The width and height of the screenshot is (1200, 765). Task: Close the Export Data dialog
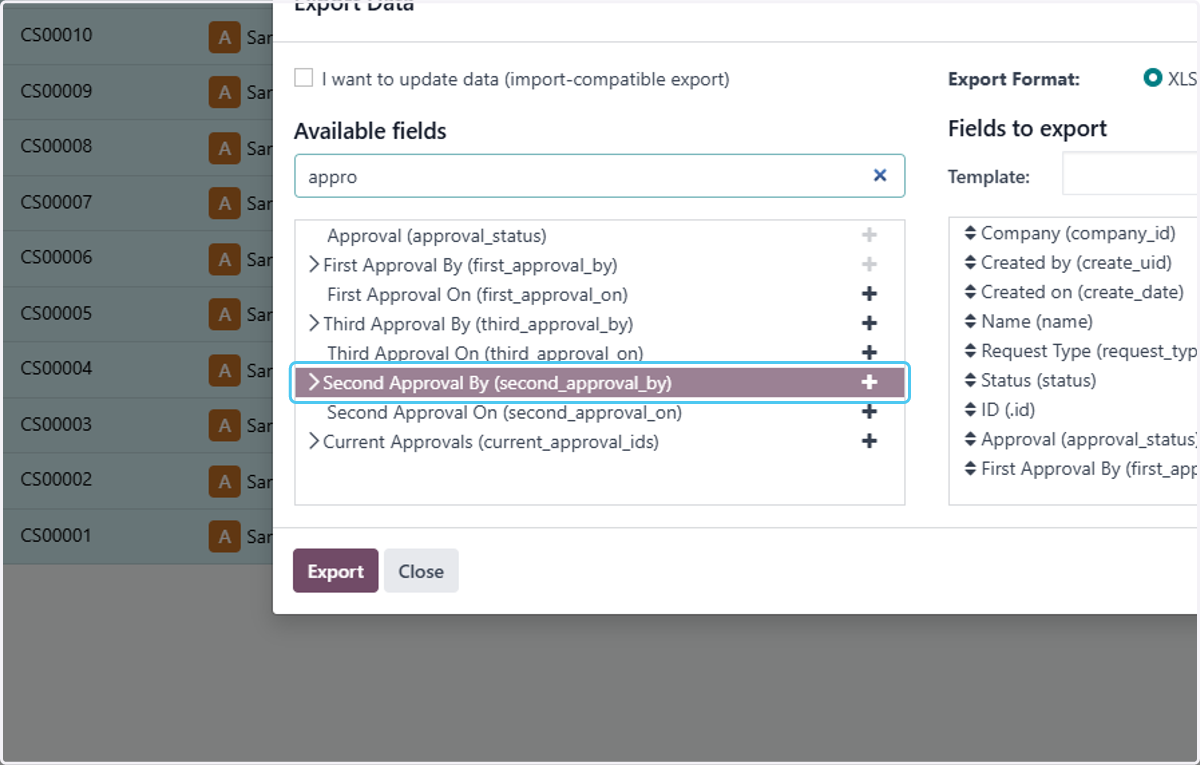(x=421, y=571)
